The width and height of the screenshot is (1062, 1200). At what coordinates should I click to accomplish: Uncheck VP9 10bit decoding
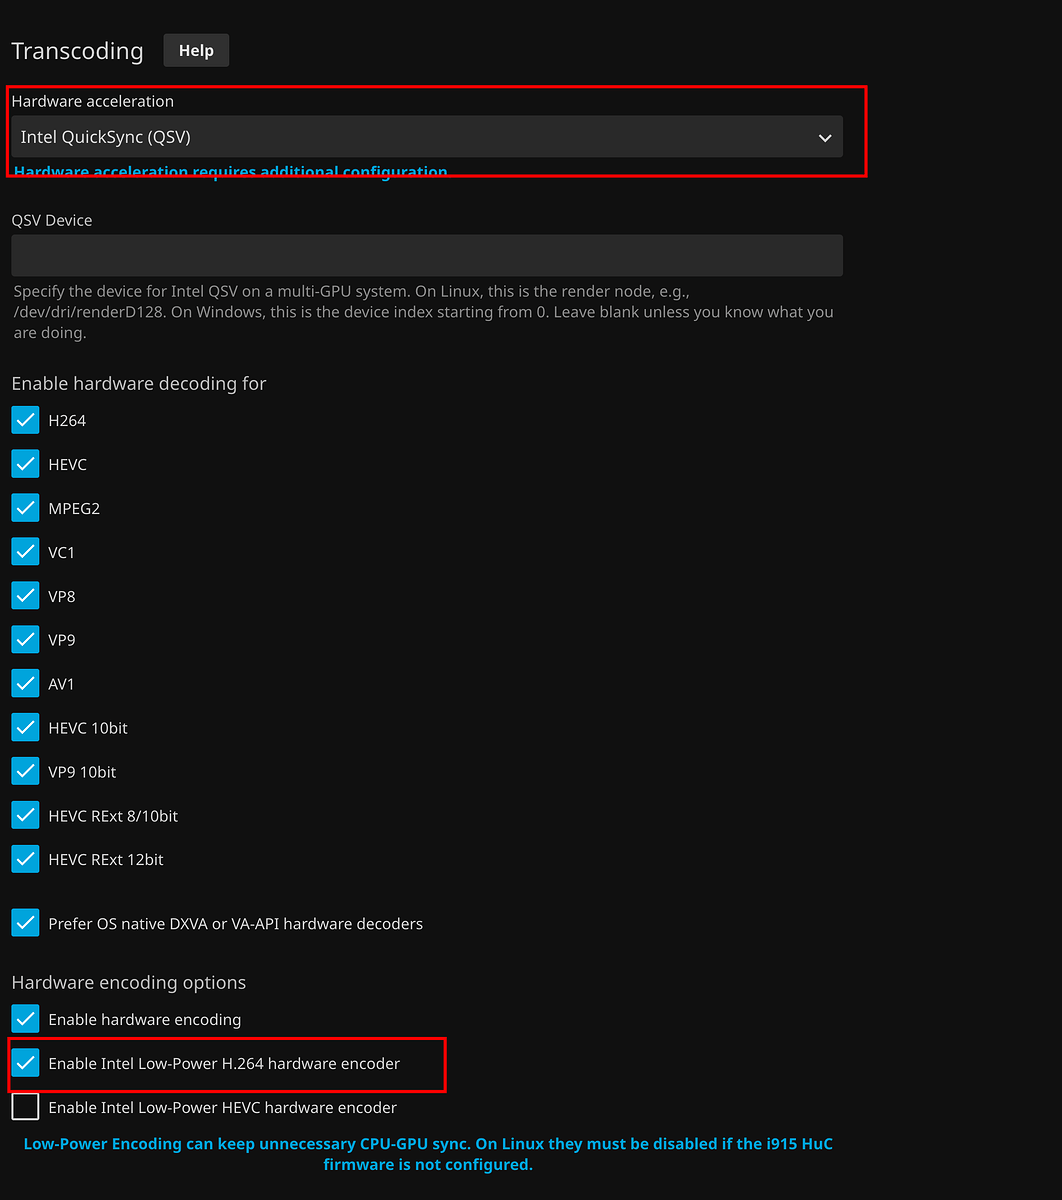[26, 772]
